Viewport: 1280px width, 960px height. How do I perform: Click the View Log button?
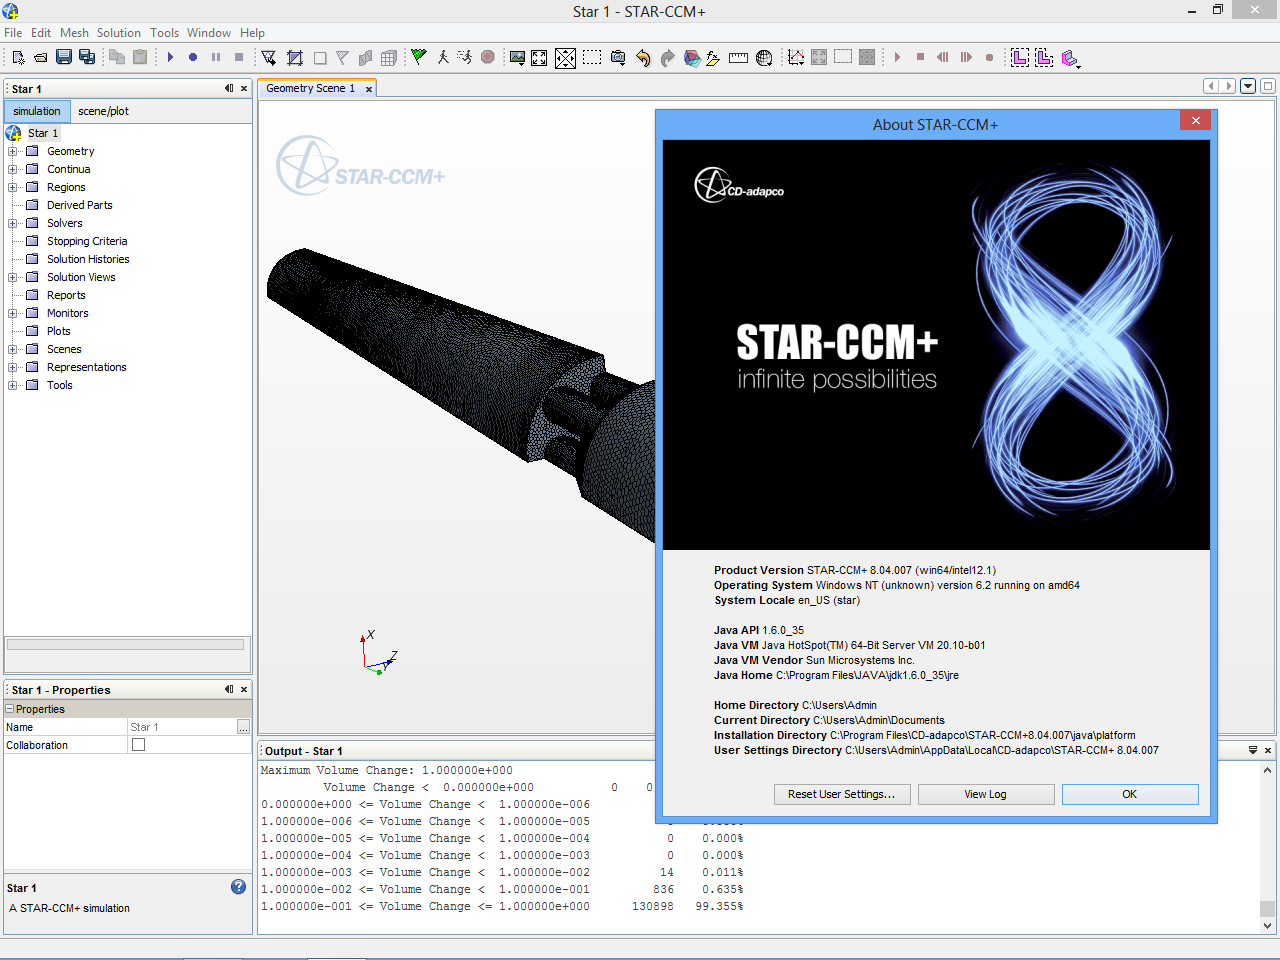point(986,794)
